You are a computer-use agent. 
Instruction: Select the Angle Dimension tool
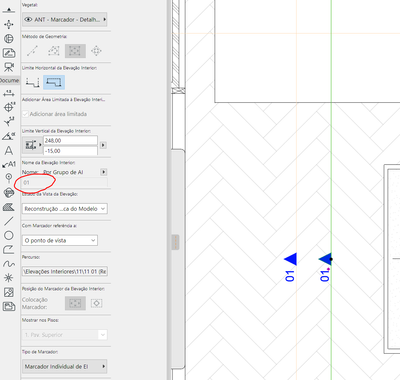click(9, 136)
